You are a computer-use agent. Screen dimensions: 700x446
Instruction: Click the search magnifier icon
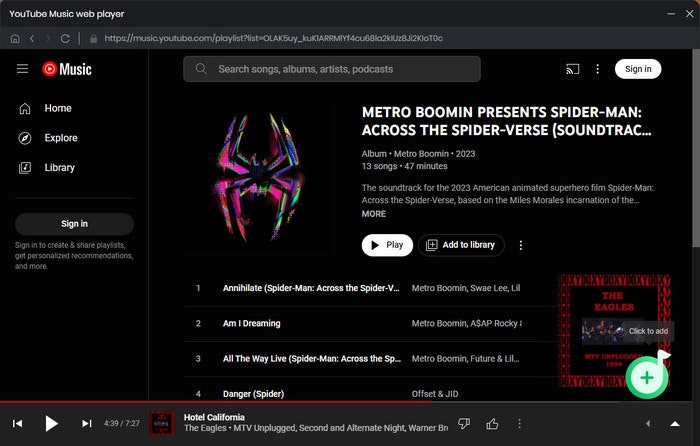[x=201, y=69]
